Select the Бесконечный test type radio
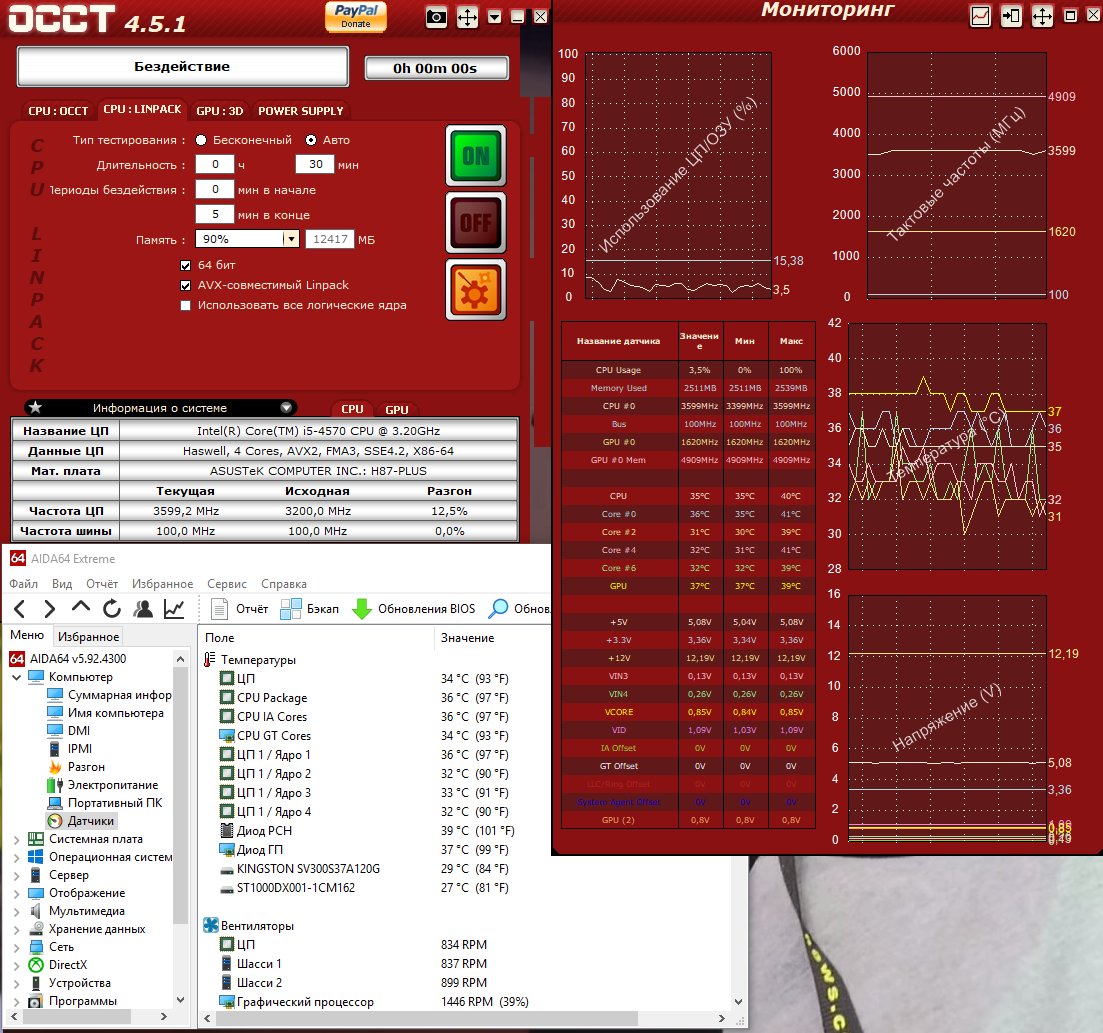The height and width of the screenshot is (1033, 1103). pyautogui.click(x=201, y=140)
